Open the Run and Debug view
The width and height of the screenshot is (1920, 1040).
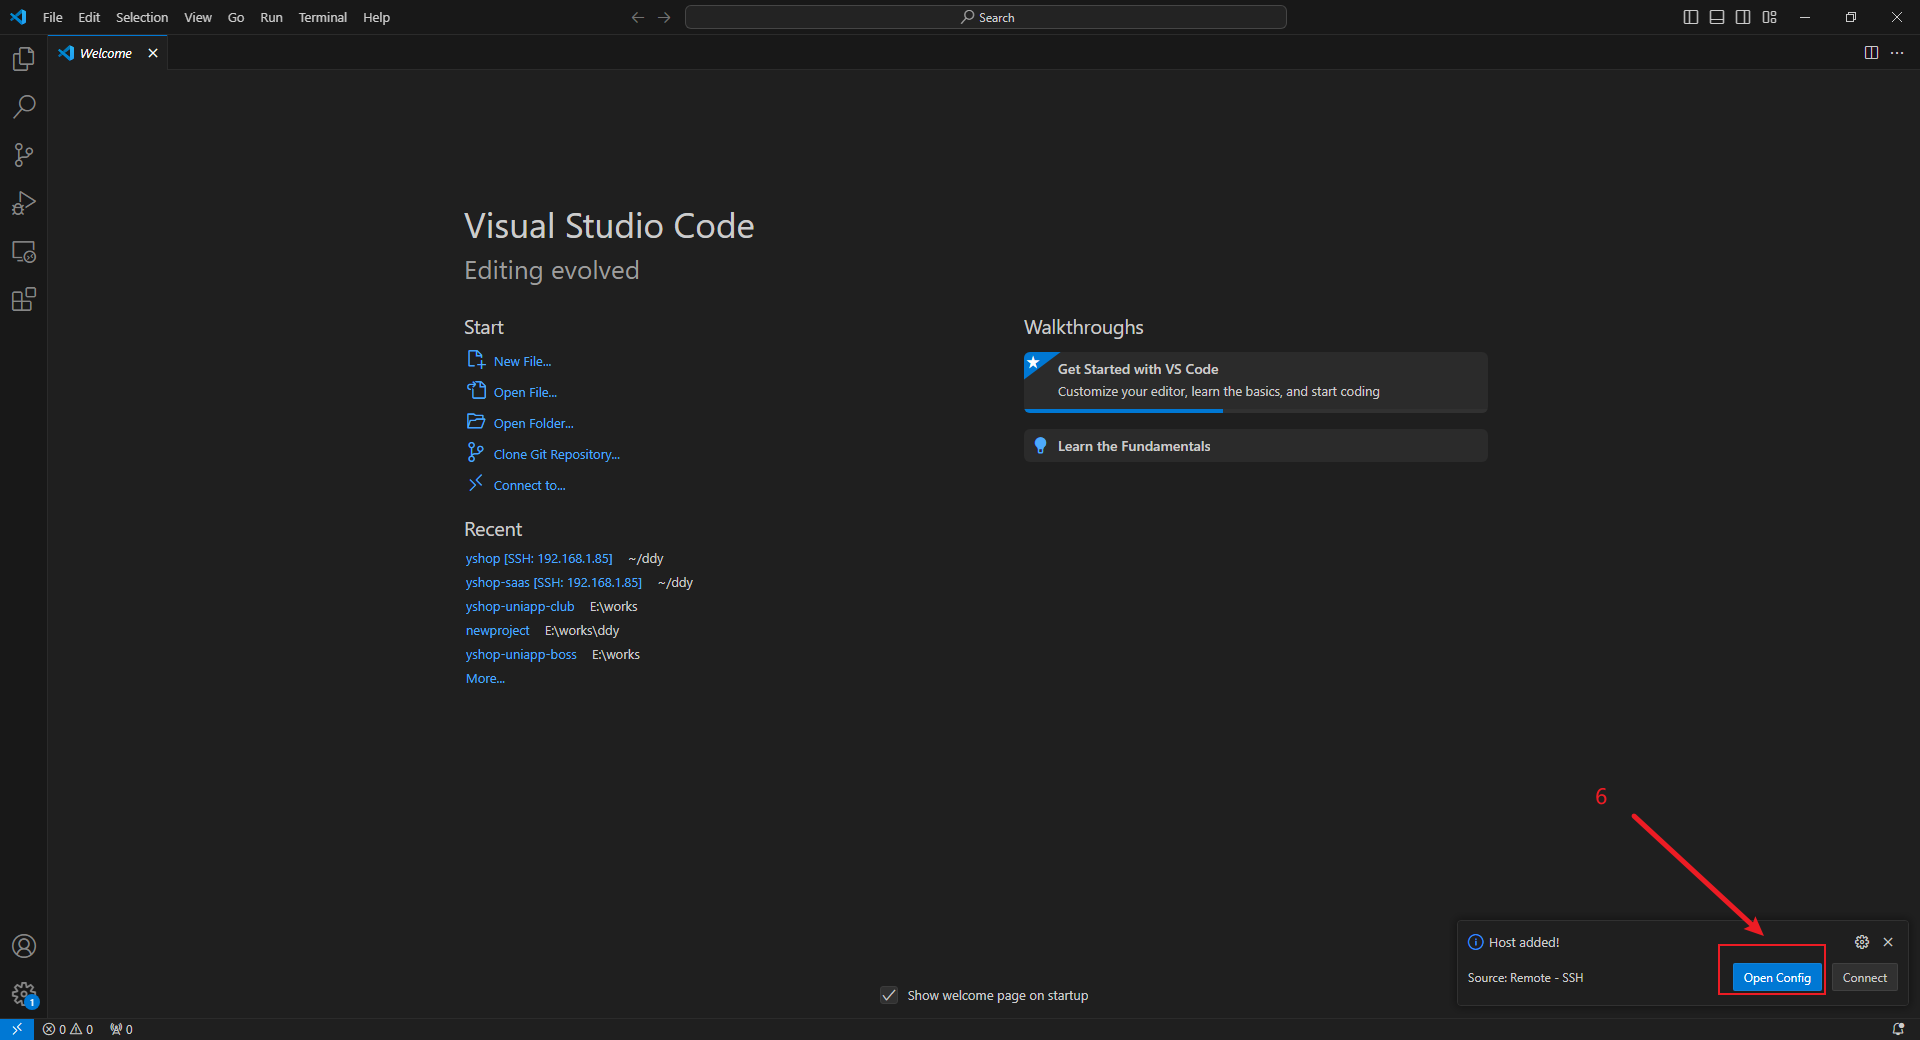[23, 203]
